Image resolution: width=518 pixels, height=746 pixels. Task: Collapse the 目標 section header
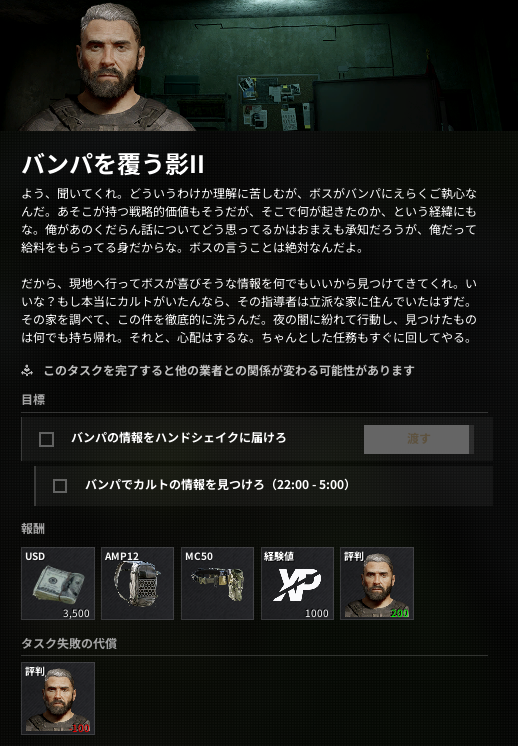pyautogui.click(x=33, y=400)
